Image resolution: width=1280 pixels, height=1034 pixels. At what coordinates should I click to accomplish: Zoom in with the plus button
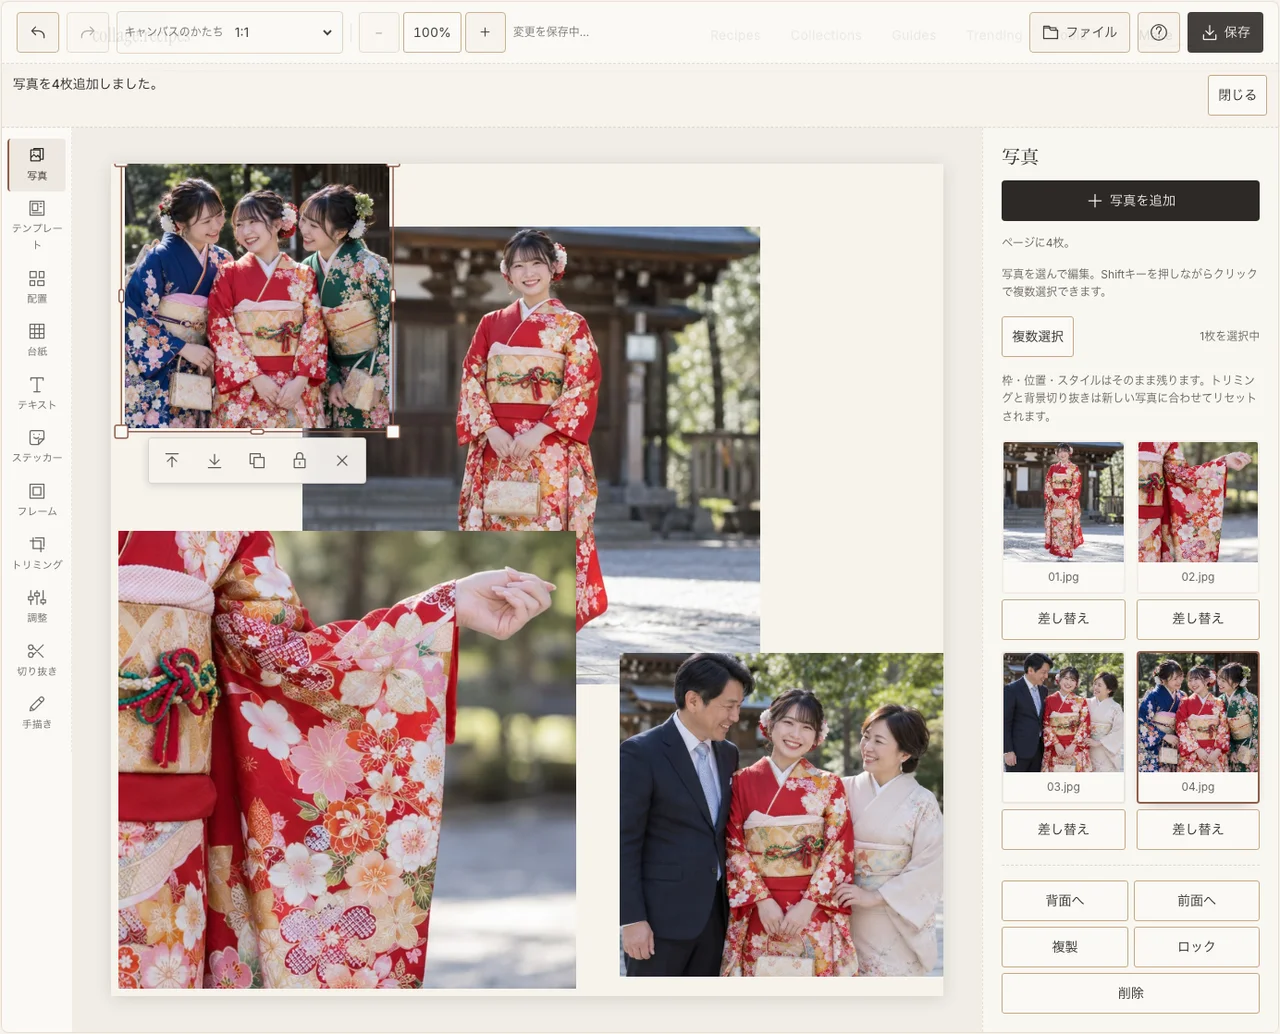[485, 32]
